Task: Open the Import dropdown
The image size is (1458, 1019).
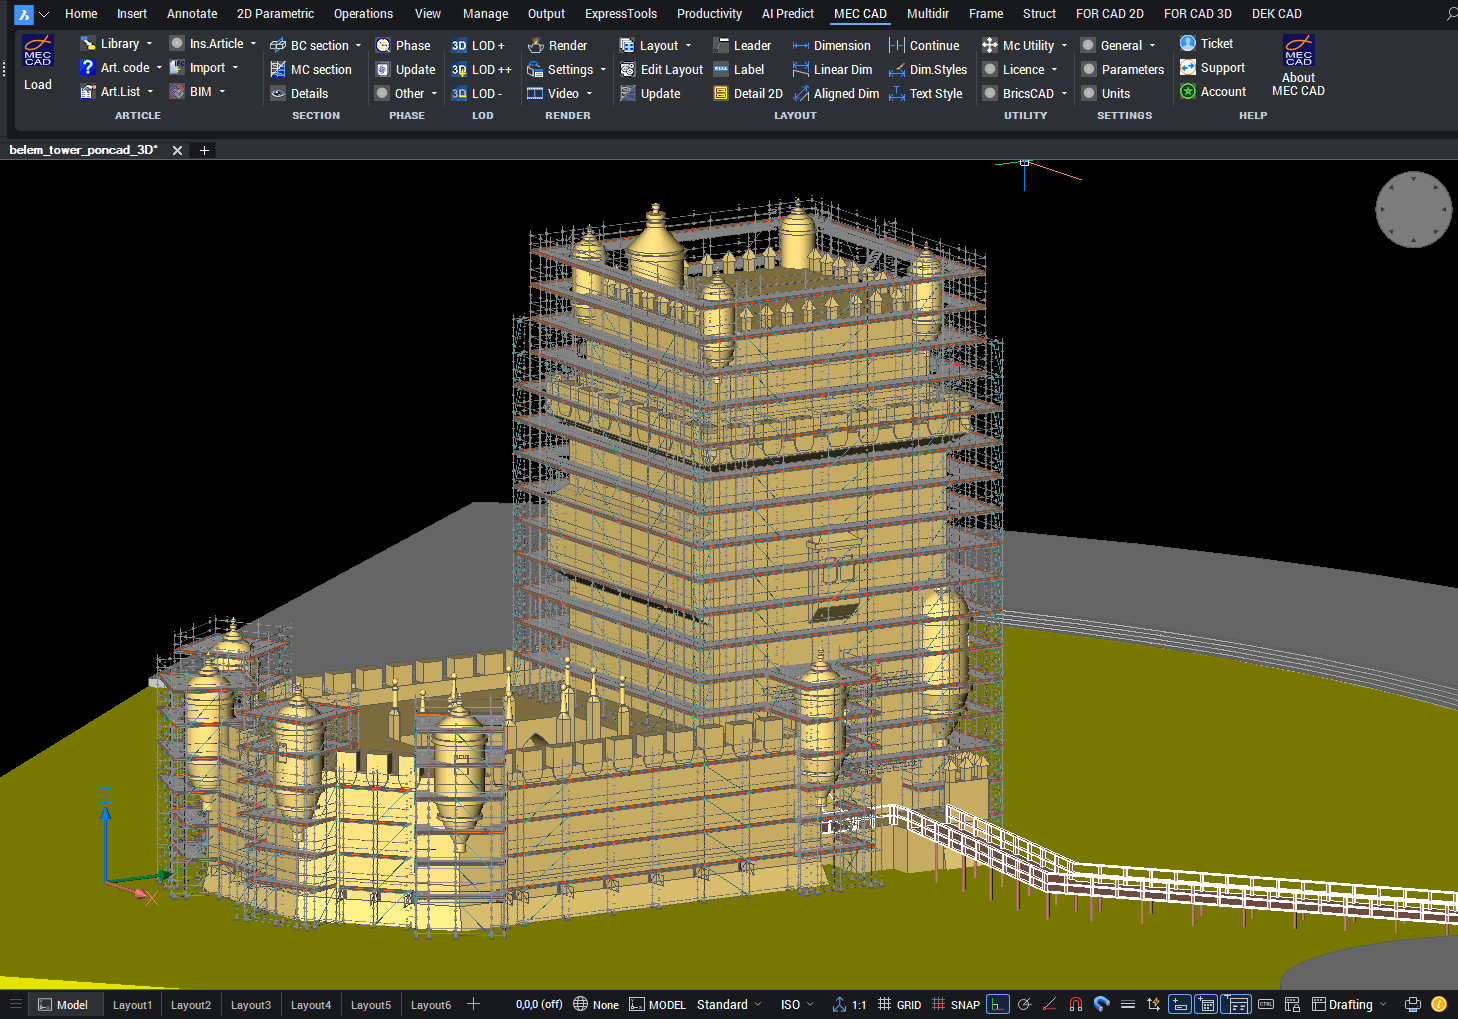Action: point(236,68)
